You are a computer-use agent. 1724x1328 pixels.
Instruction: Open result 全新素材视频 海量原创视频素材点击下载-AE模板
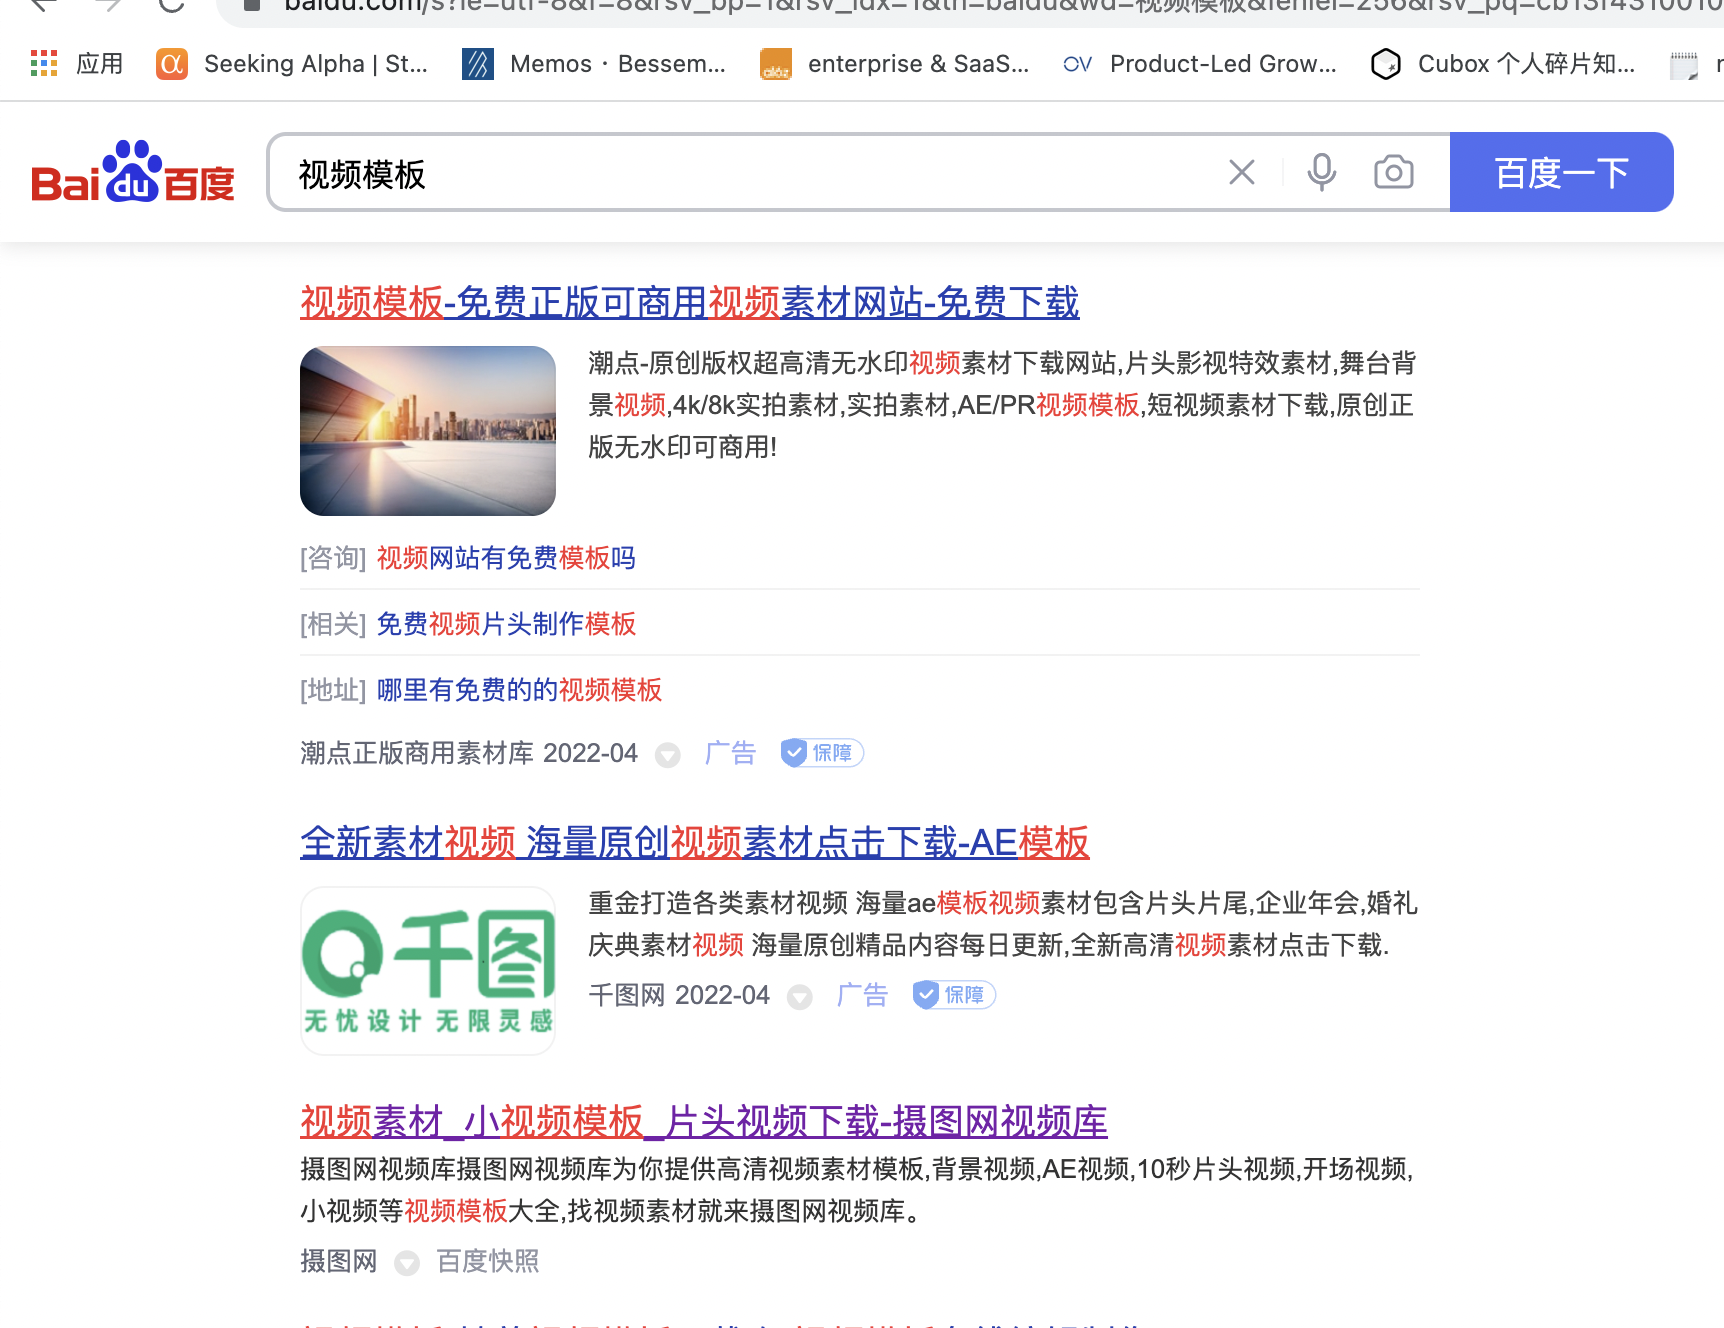pos(695,843)
